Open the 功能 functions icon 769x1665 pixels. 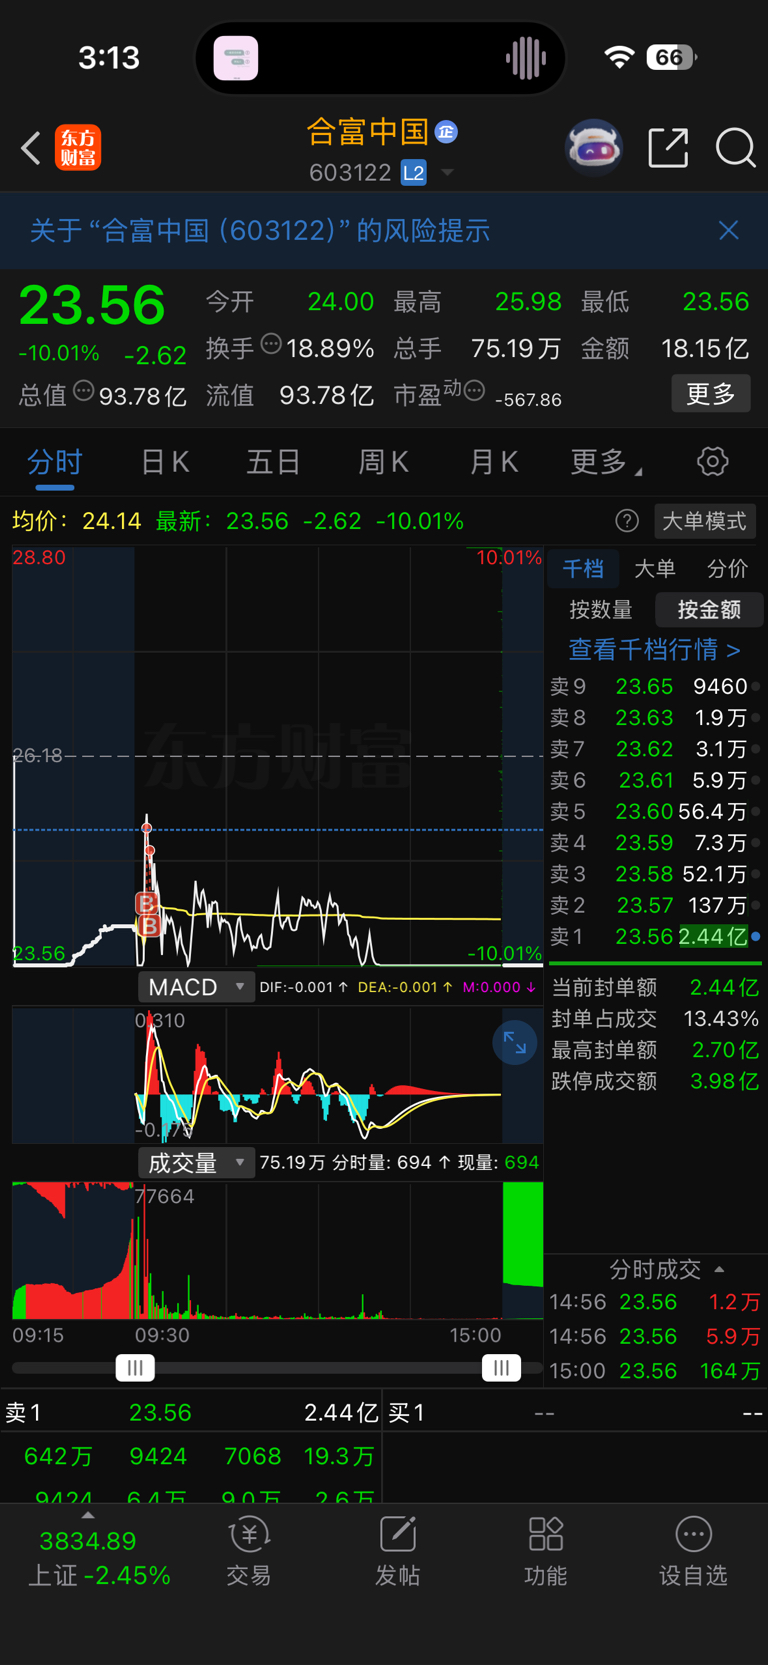point(546,1551)
